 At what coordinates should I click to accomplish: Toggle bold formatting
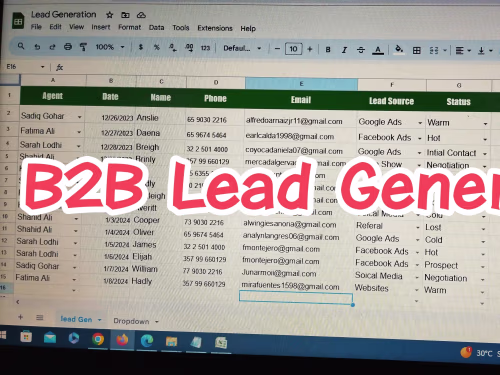pos(328,50)
